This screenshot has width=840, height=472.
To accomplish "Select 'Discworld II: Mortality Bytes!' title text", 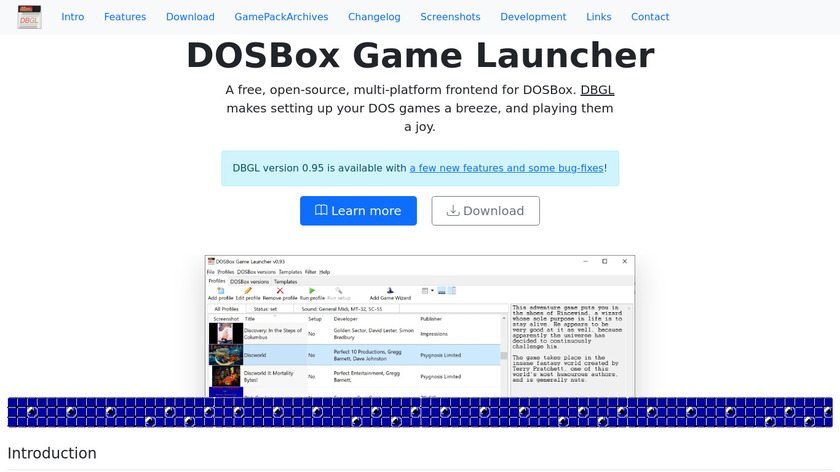I will click(x=268, y=376).
